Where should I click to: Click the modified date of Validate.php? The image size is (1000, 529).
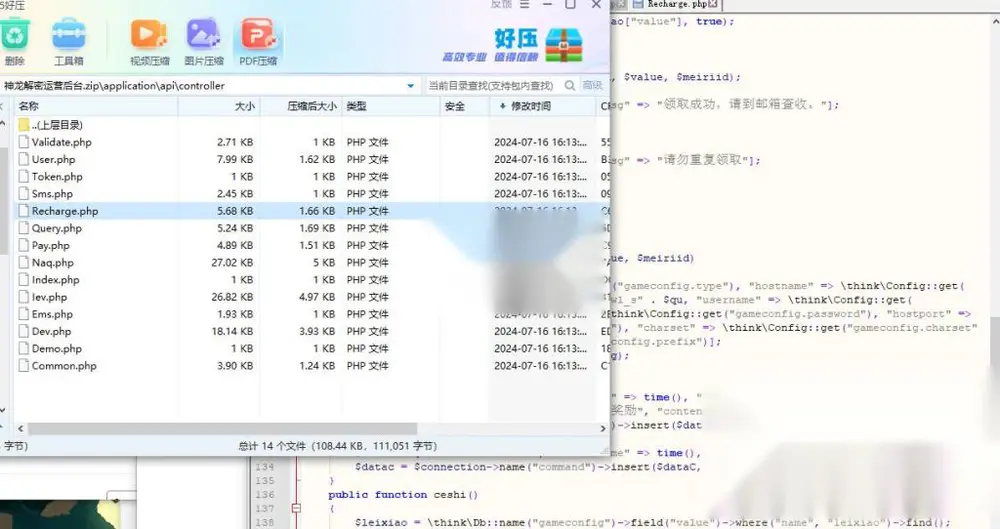coord(540,142)
